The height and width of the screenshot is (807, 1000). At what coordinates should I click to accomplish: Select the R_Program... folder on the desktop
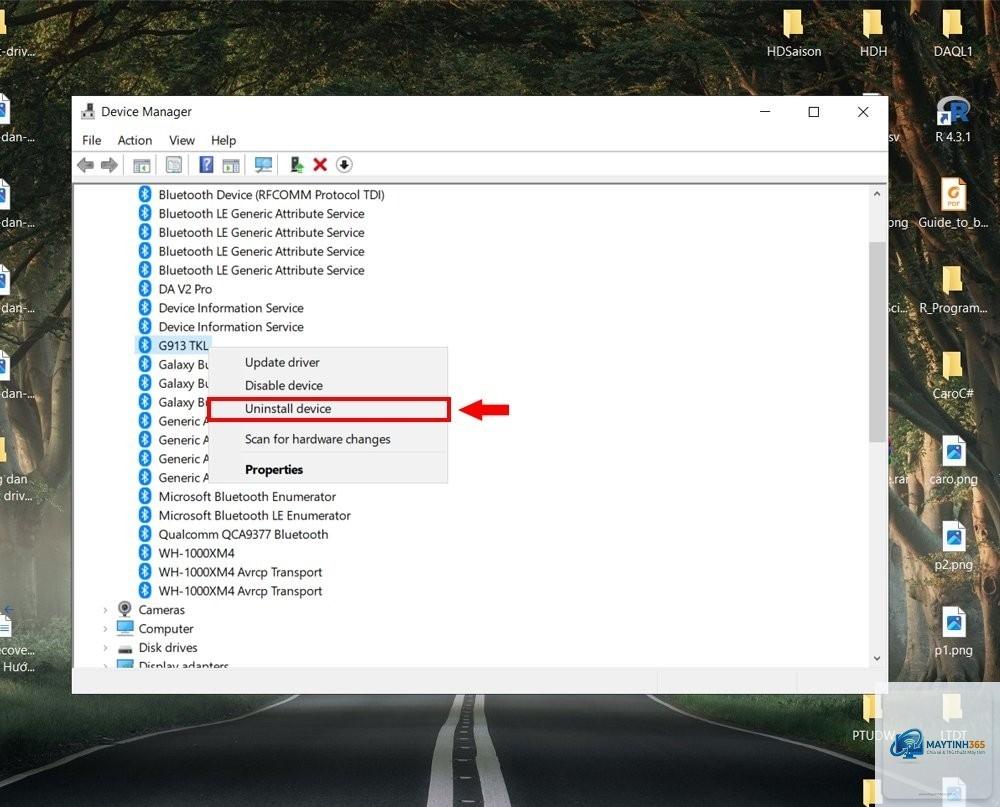click(953, 290)
